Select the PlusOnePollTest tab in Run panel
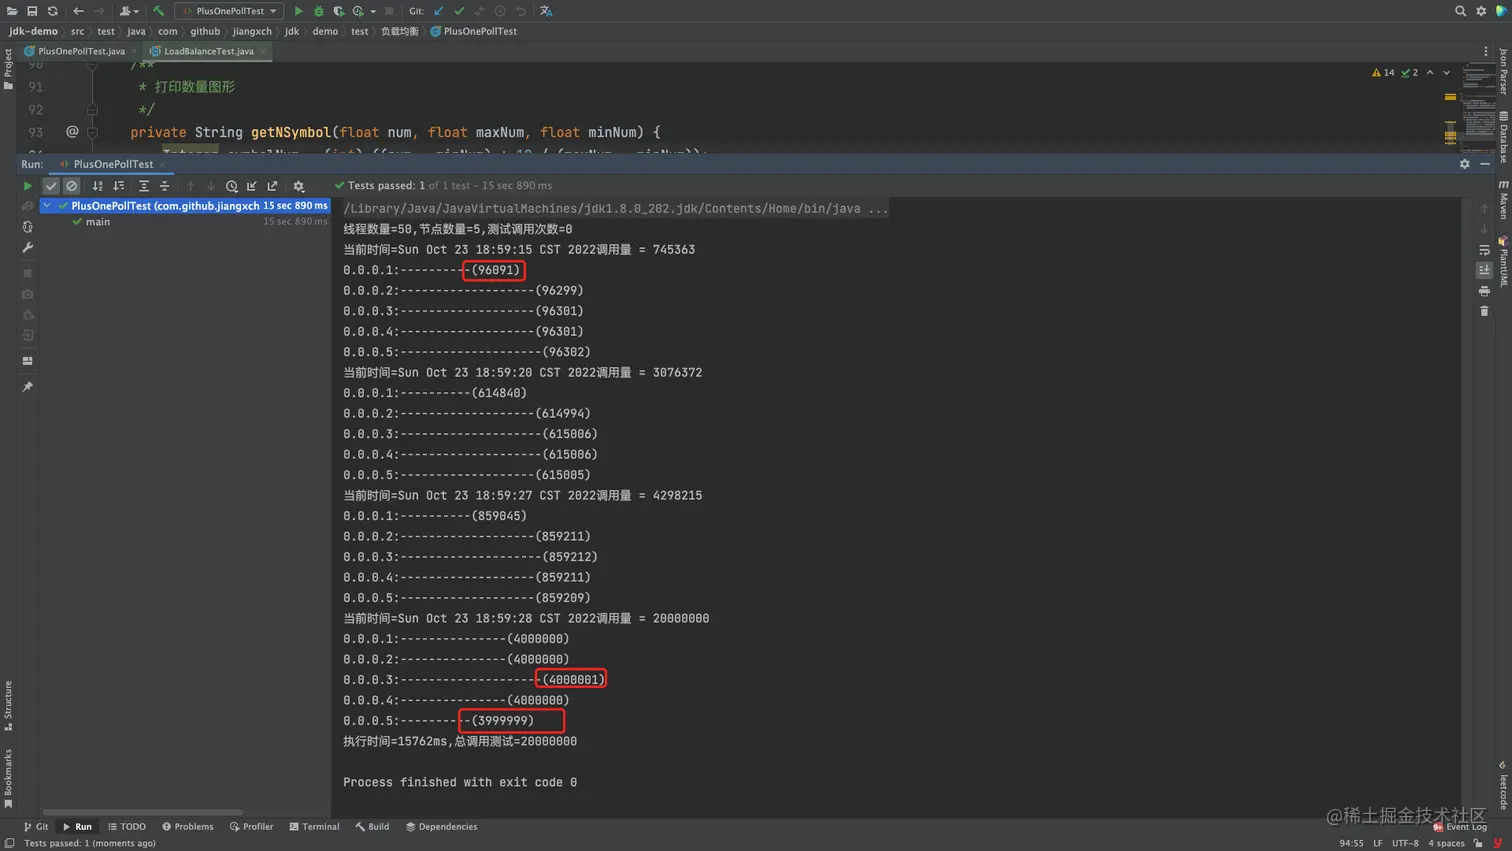 [113, 164]
